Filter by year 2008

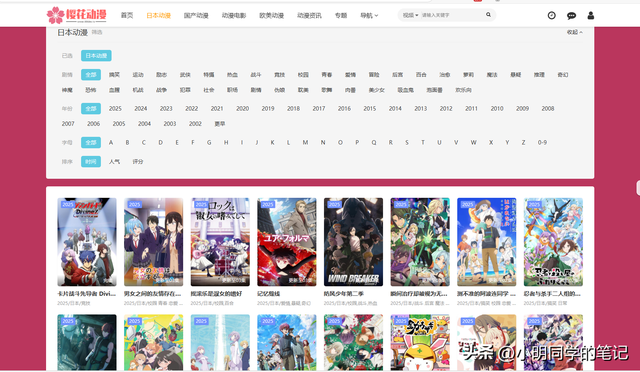coord(548,109)
